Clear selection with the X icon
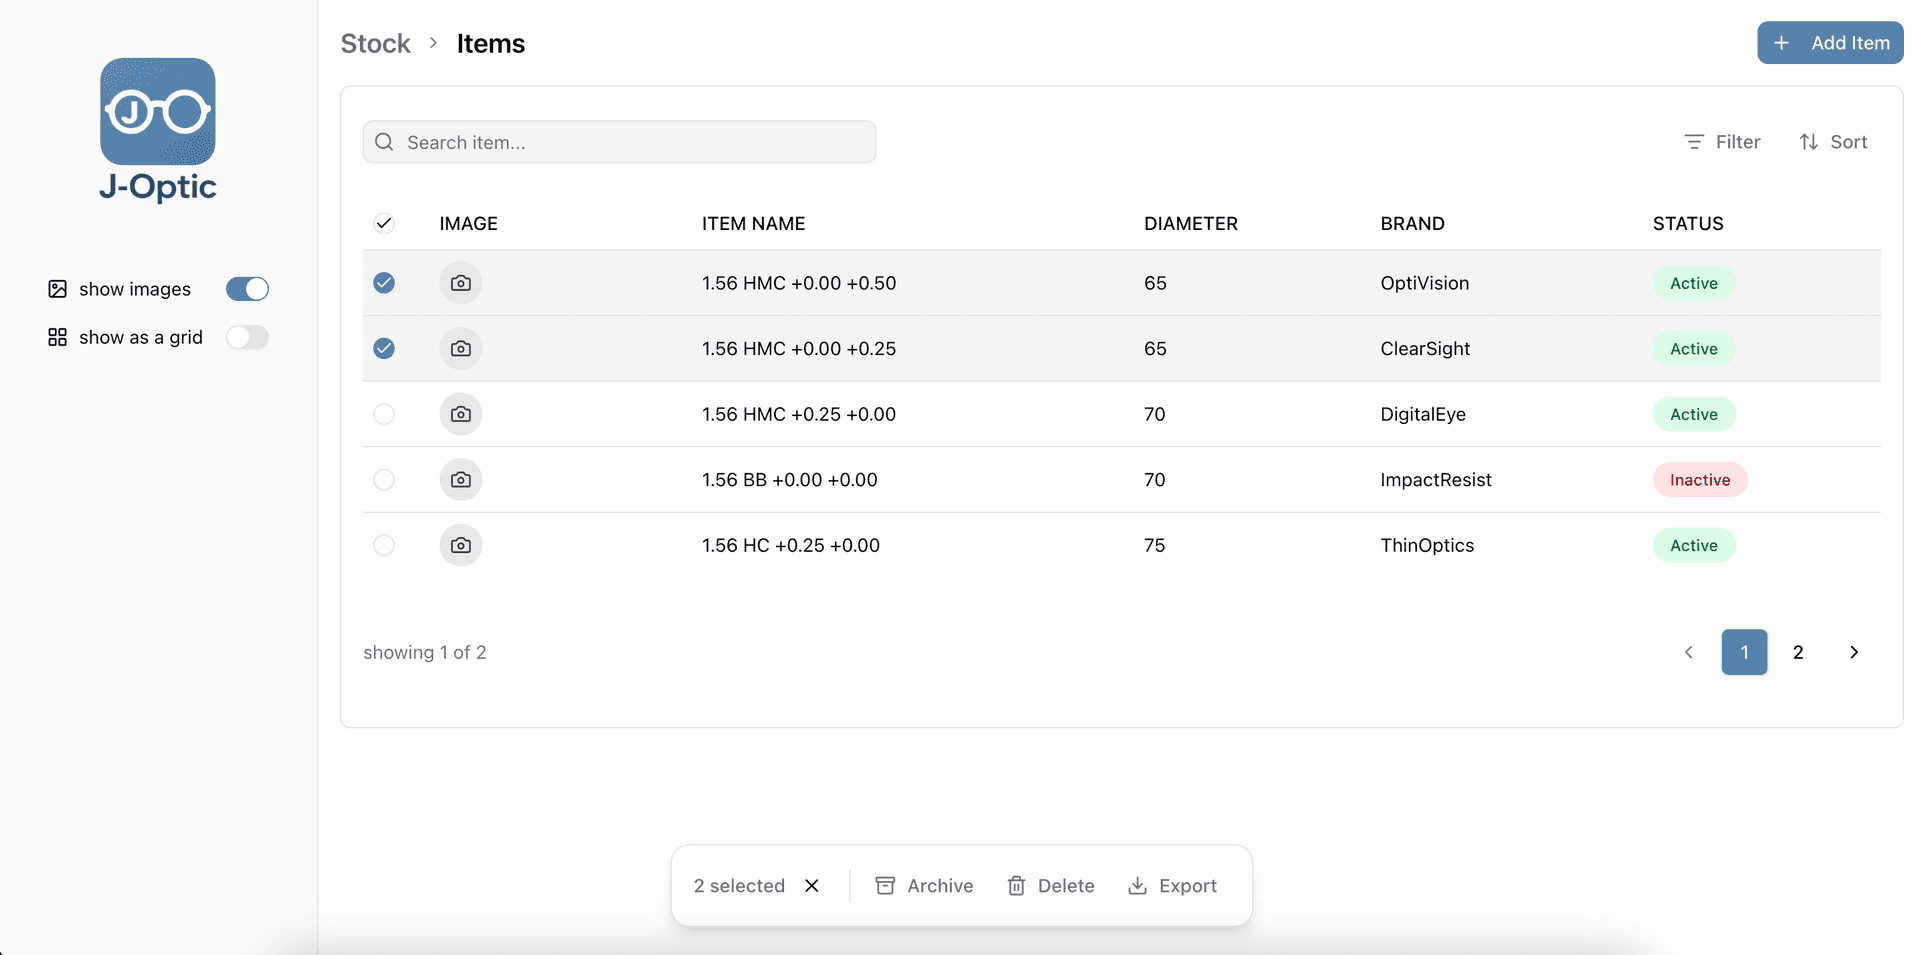The width and height of the screenshot is (1920, 955). point(812,886)
